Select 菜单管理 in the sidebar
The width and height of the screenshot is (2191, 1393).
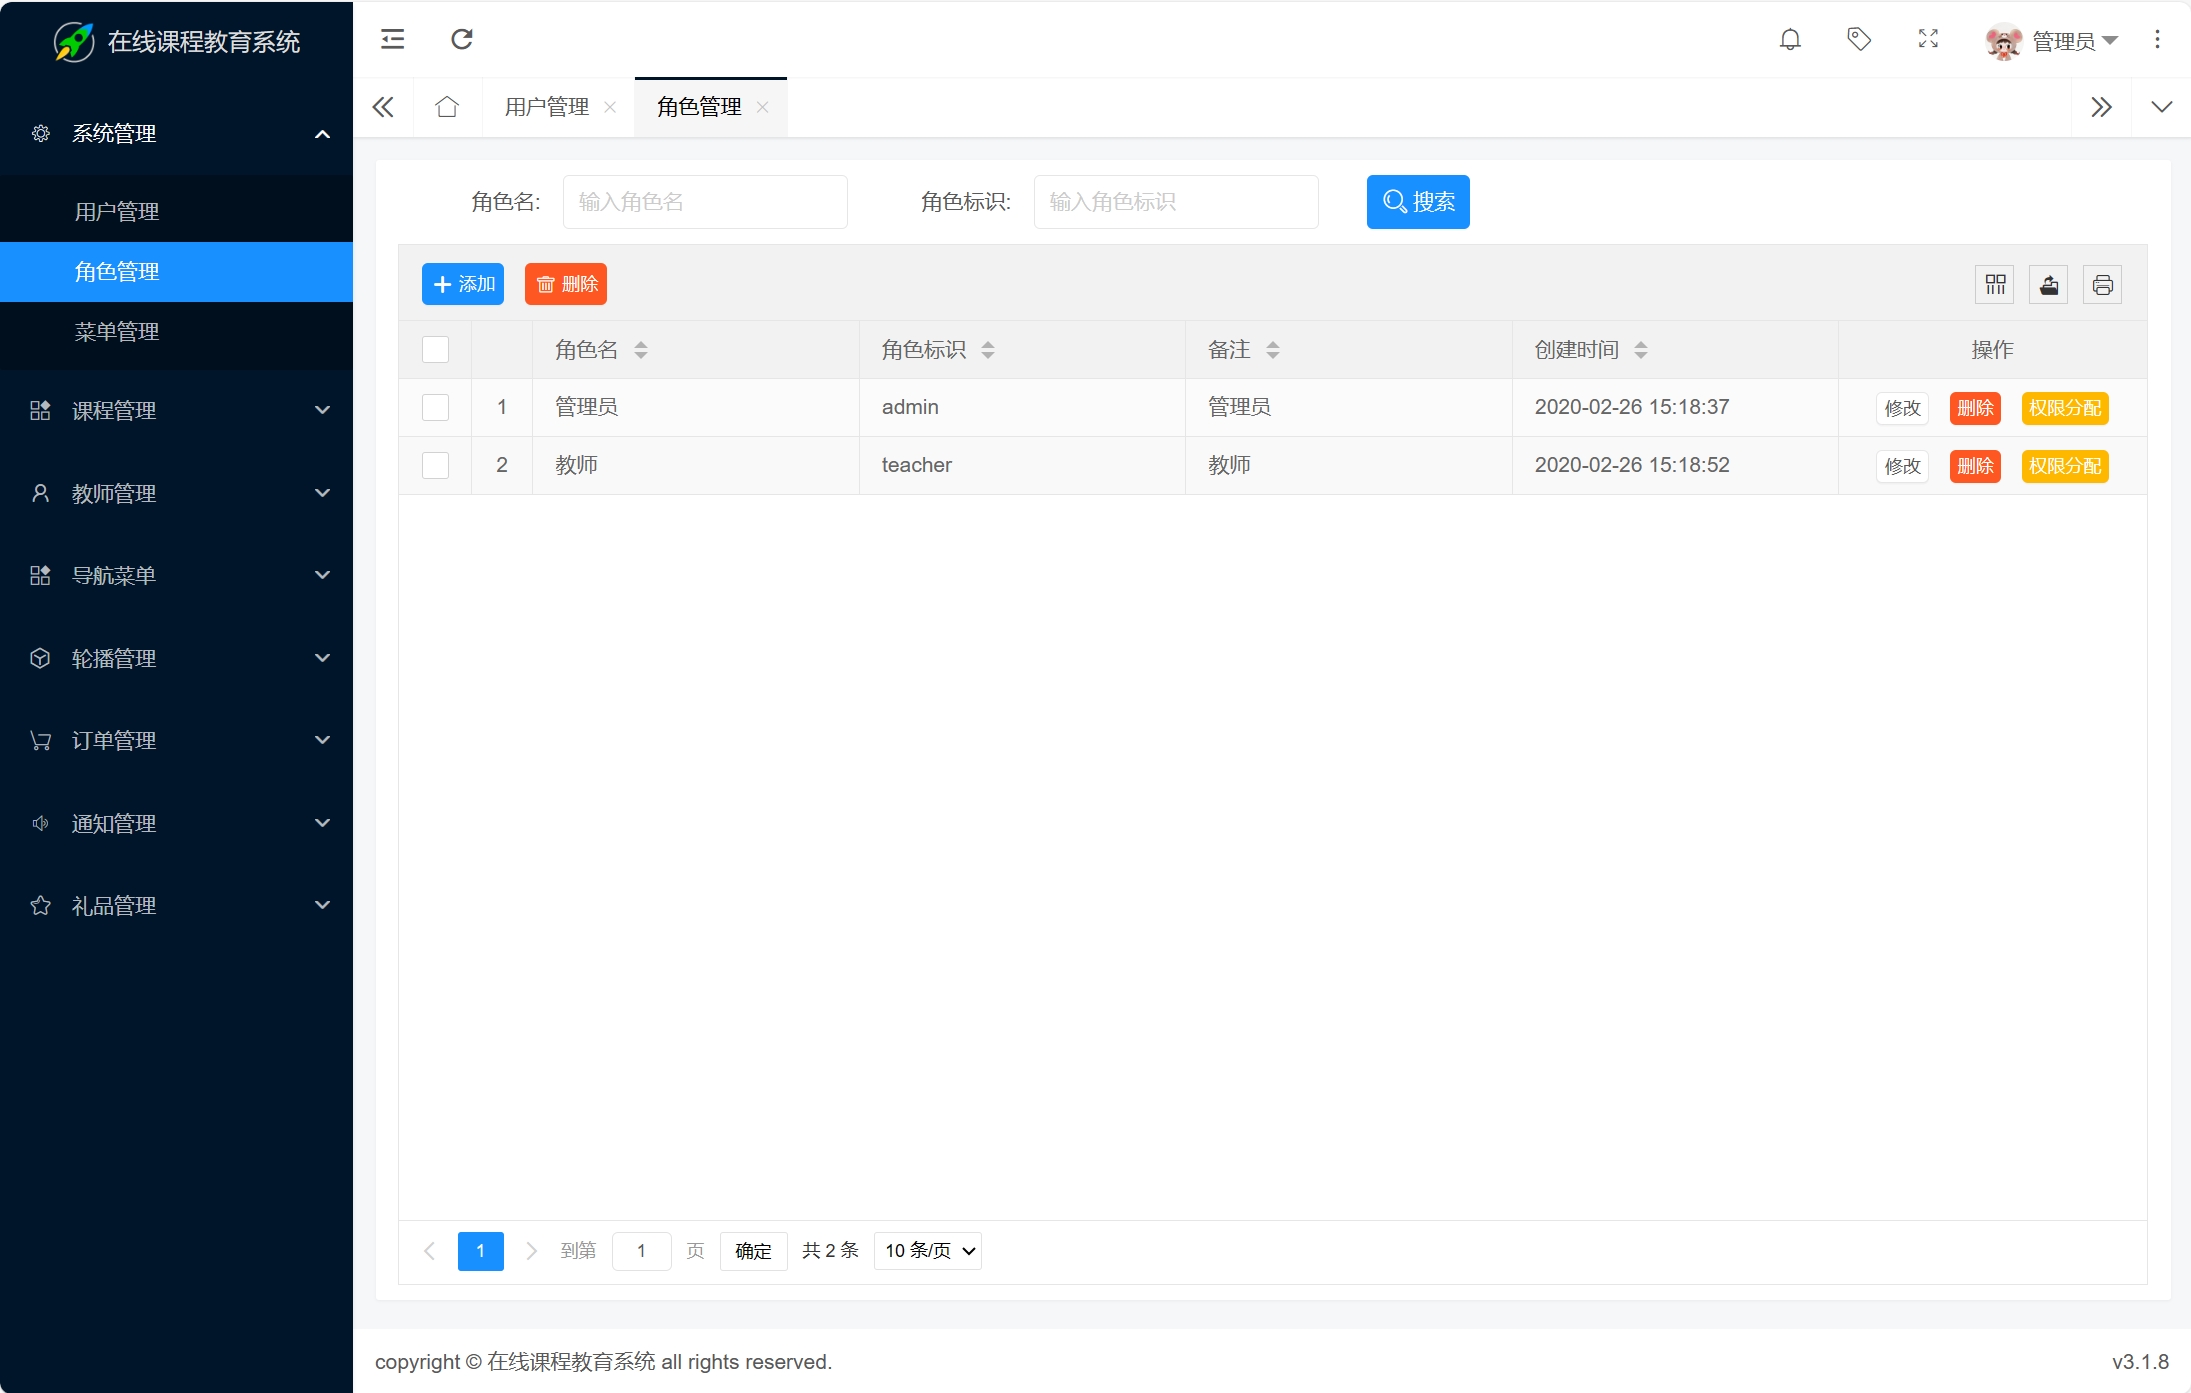117,332
